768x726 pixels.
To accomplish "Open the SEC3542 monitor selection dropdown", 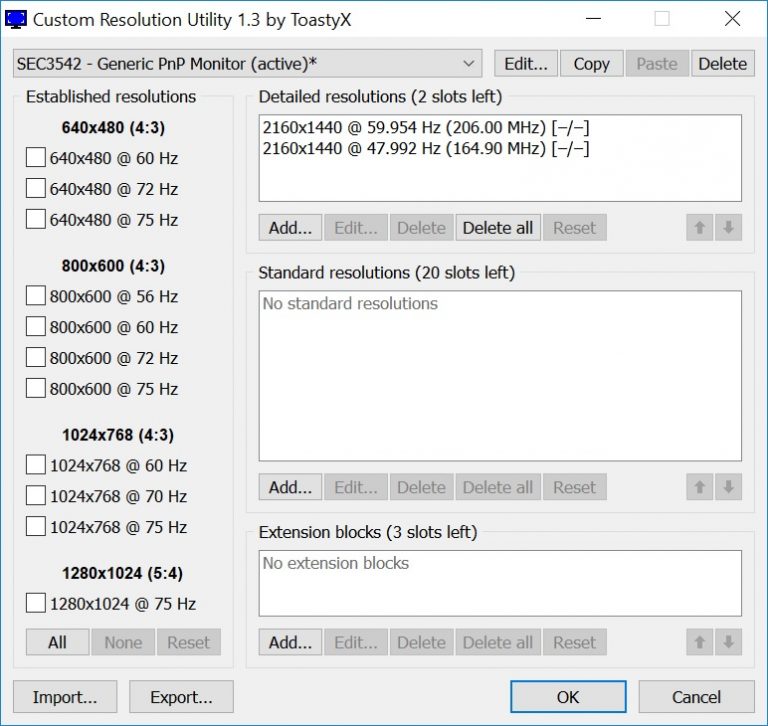I will [x=247, y=64].
